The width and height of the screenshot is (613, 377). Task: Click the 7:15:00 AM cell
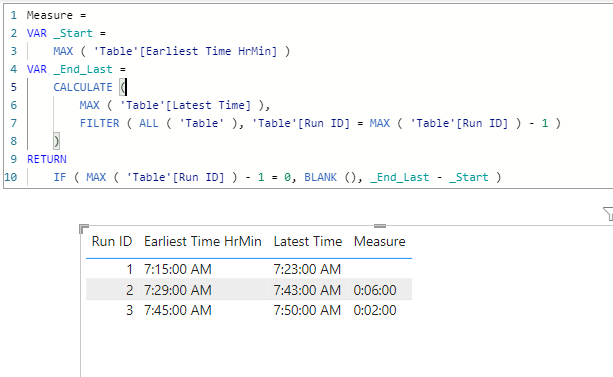[178, 269]
